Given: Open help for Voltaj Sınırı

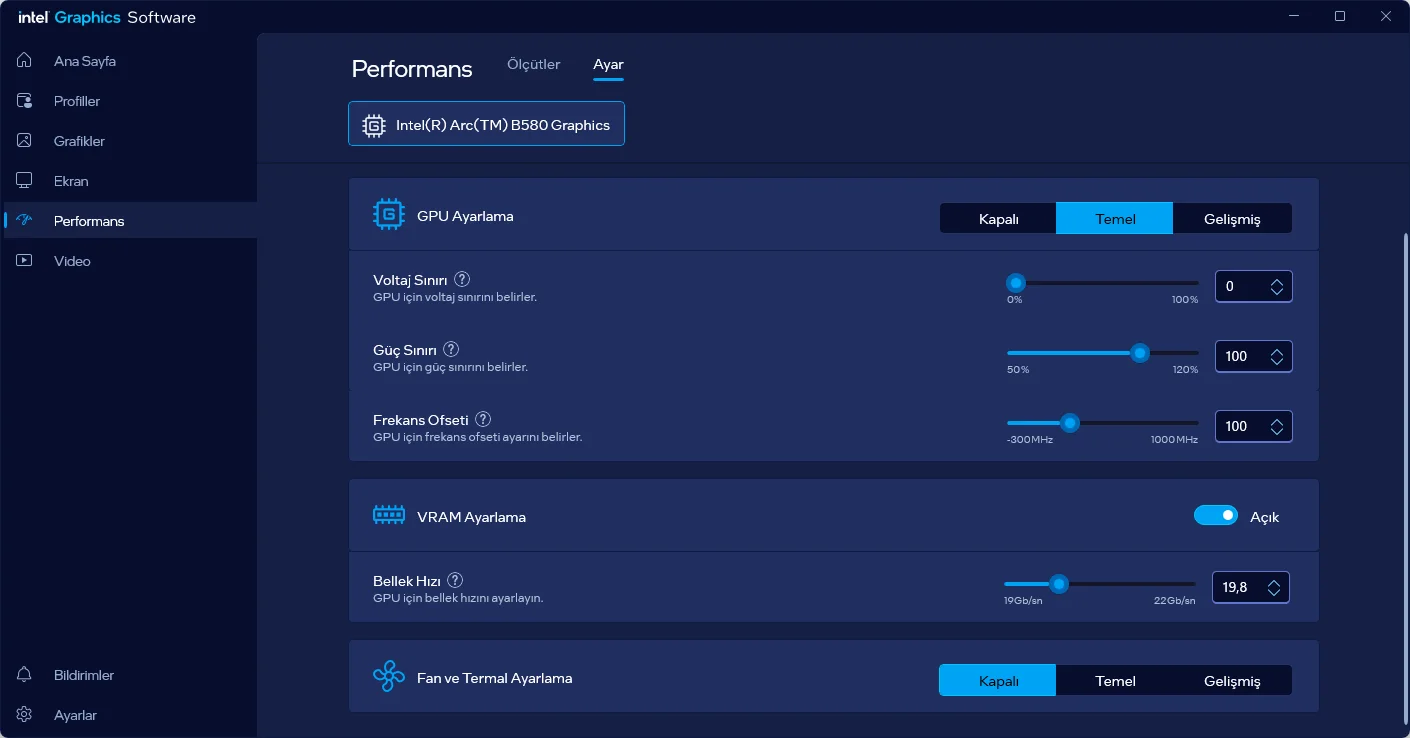Looking at the screenshot, I should (x=462, y=280).
